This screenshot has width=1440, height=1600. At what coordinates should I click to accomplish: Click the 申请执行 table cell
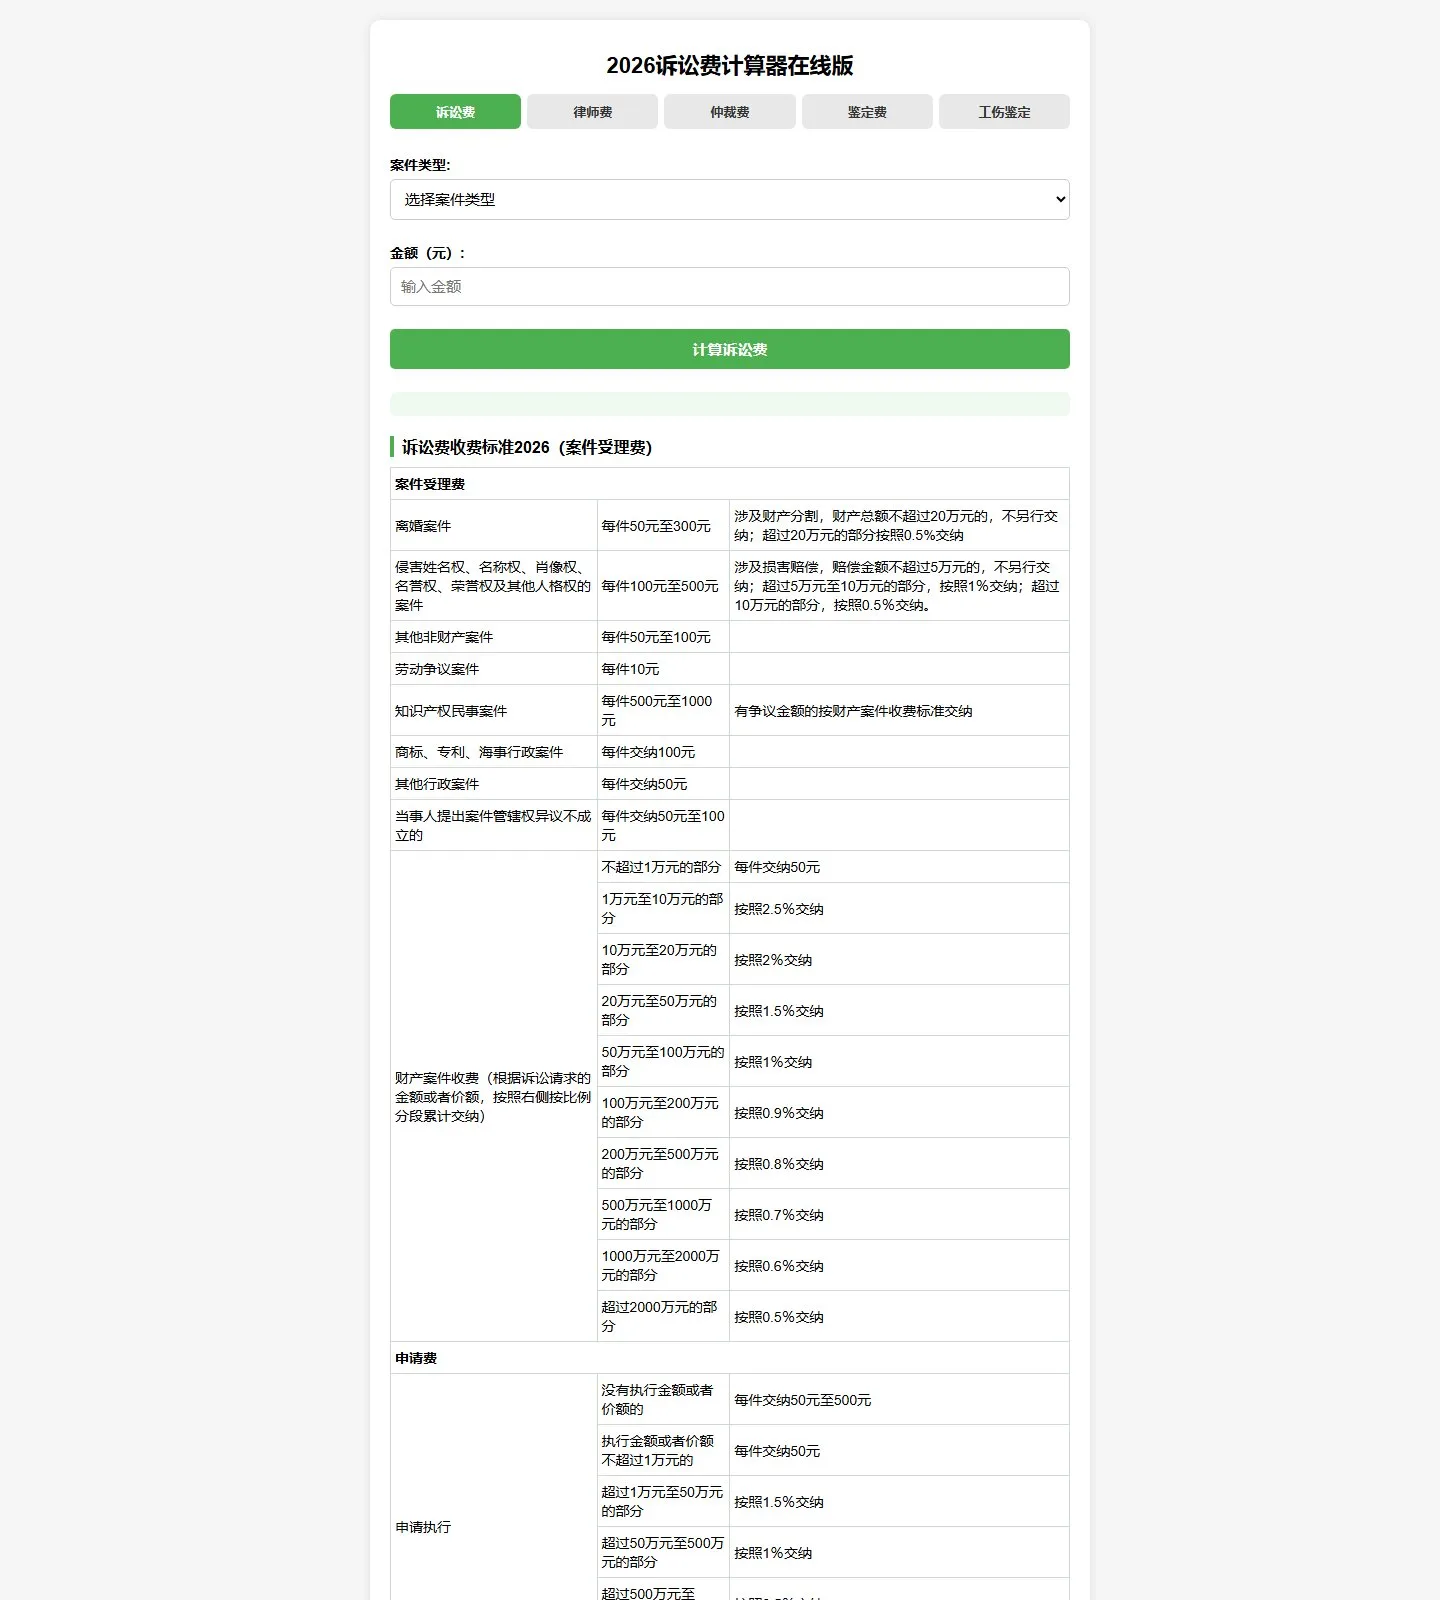click(494, 1527)
